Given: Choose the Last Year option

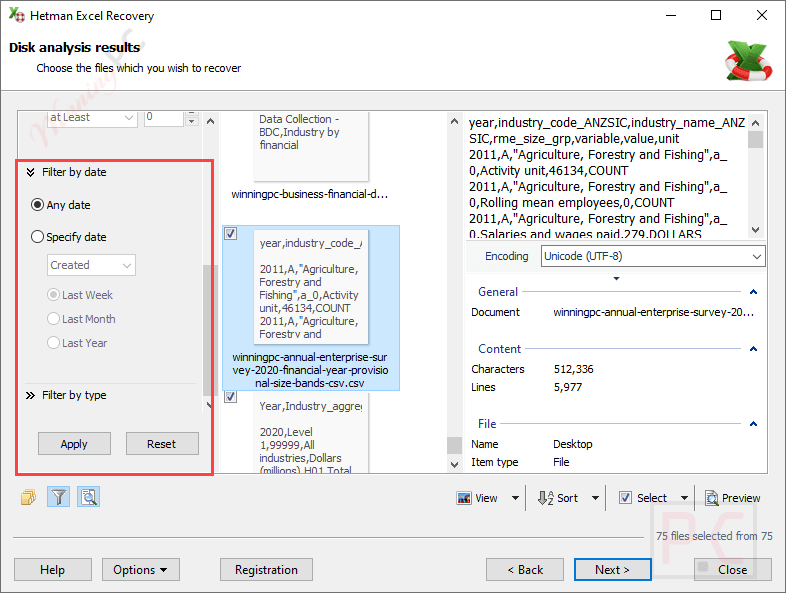Looking at the screenshot, I should (53, 343).
